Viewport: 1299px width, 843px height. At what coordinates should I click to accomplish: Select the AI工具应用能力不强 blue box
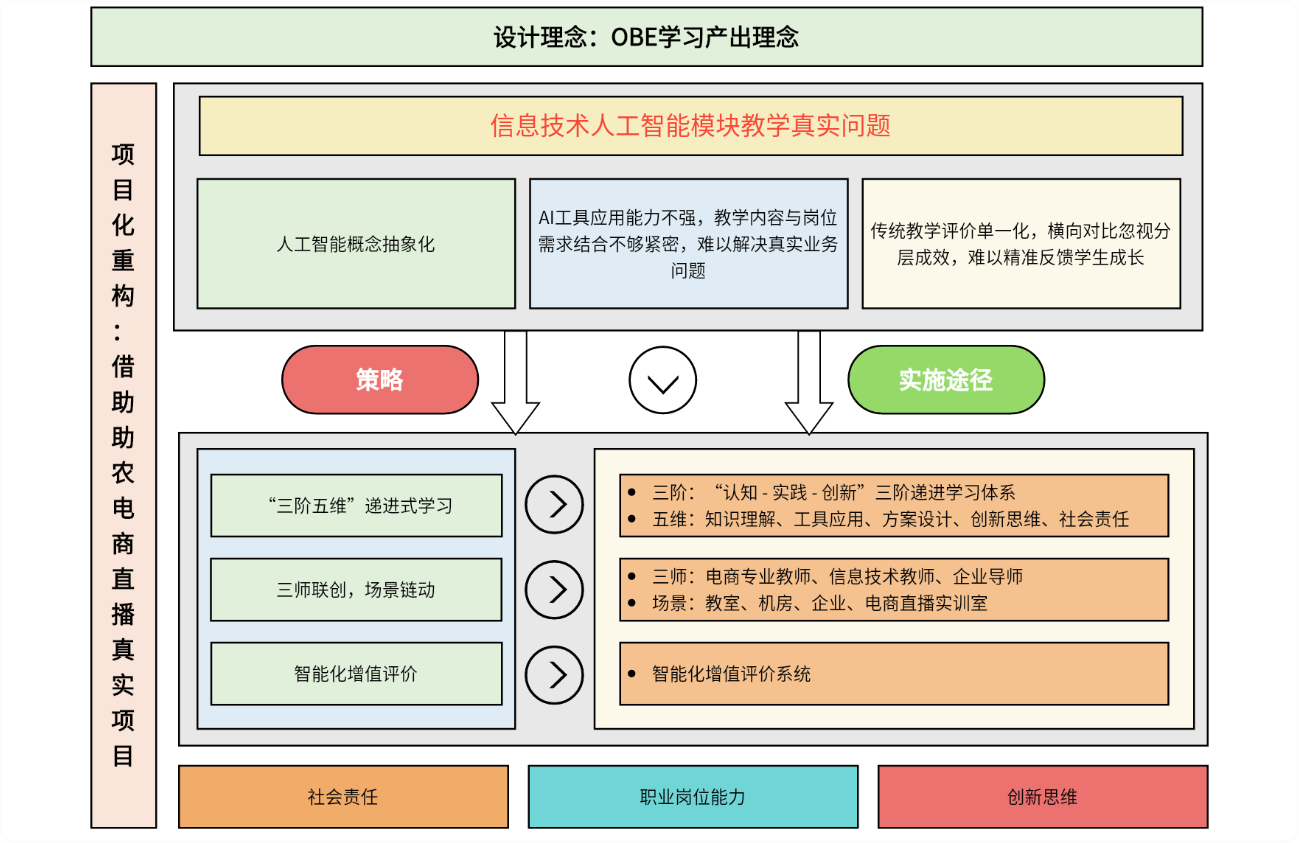click(x=688, y=244)
